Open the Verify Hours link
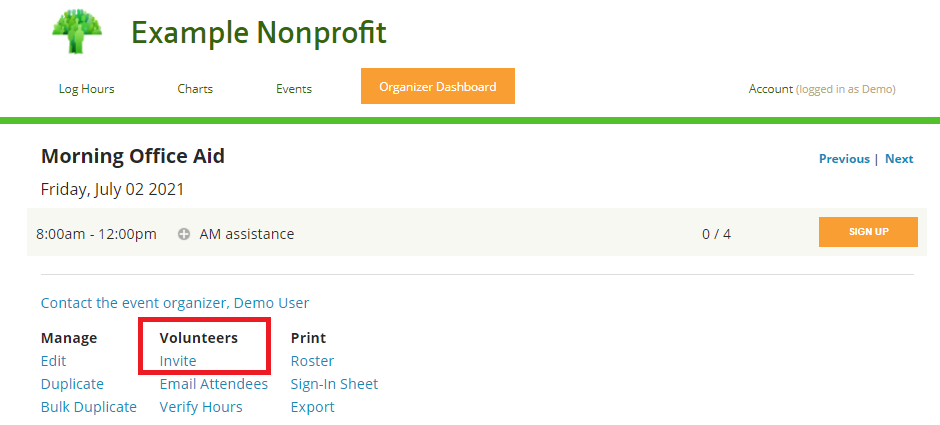Image resolution: width=940 pixels, height=425 pixels. (201, 407)
